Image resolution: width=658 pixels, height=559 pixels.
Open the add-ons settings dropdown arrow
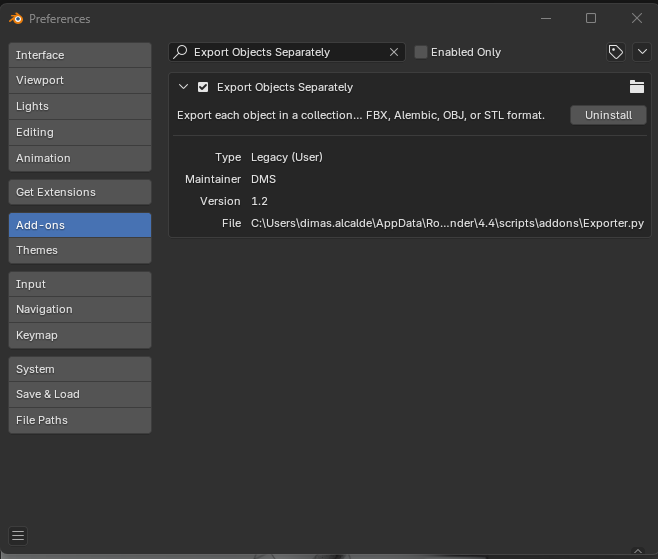click(x=642, y=52)
